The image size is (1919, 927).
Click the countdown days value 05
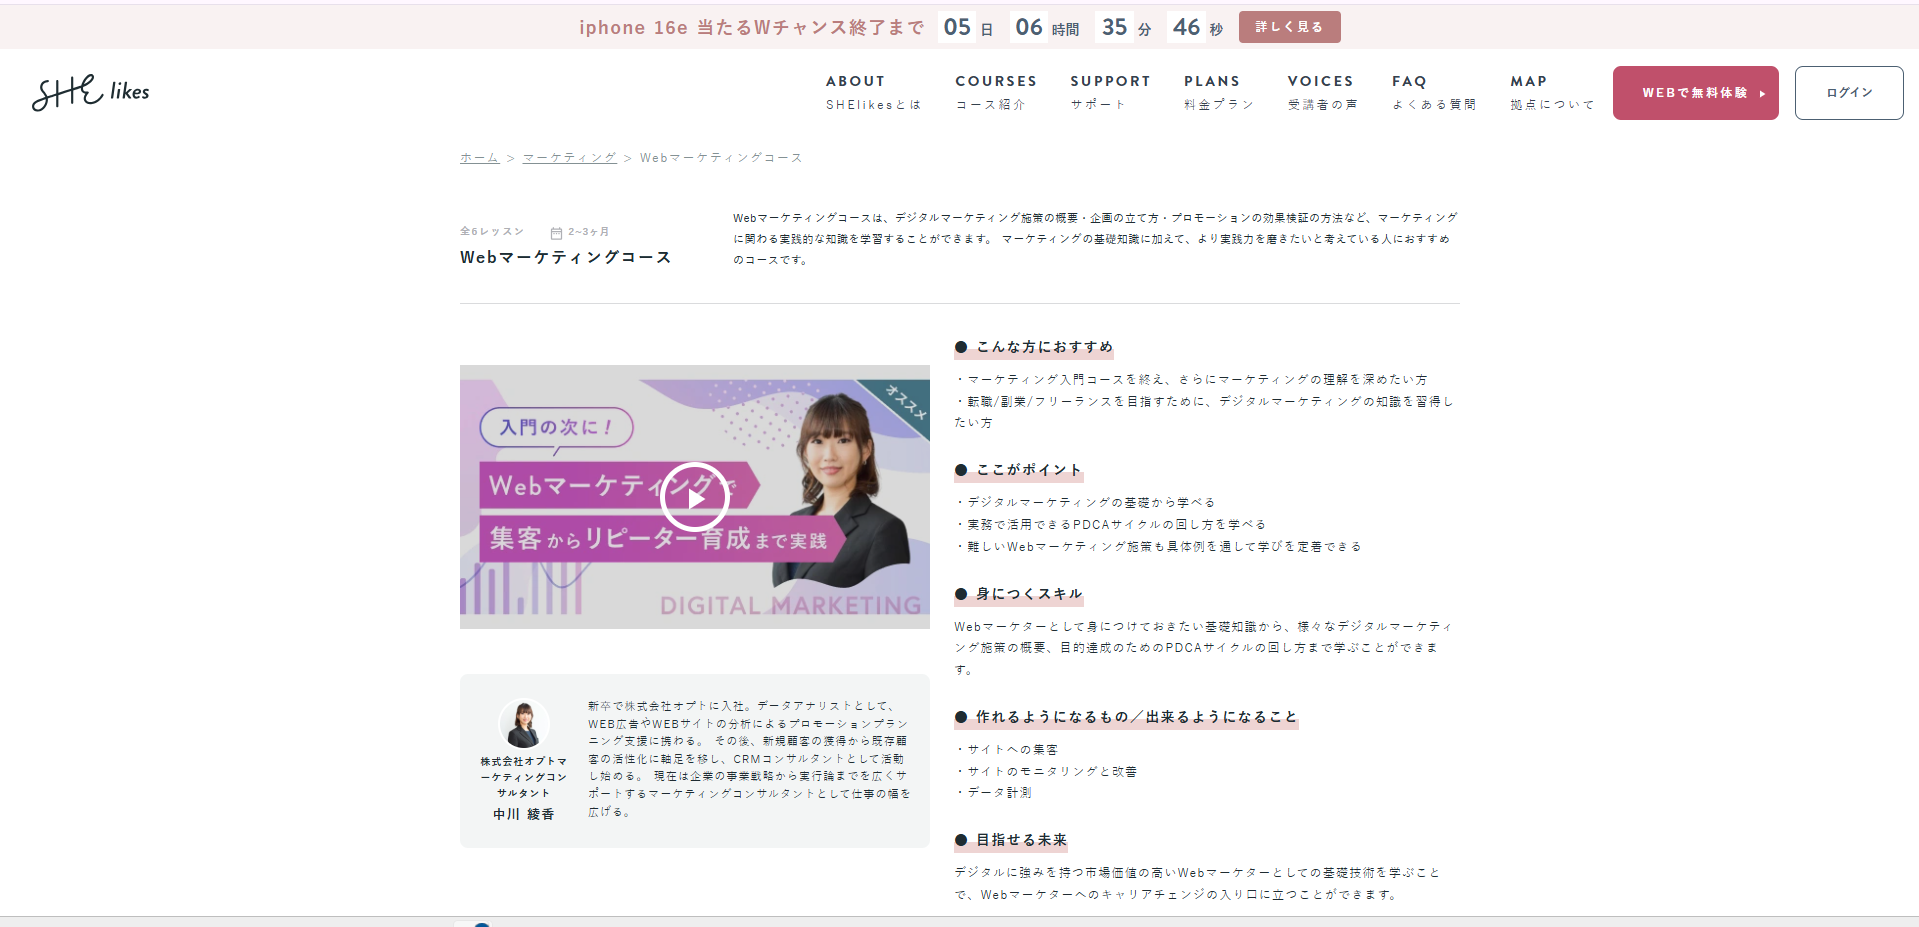click(957, 27)
